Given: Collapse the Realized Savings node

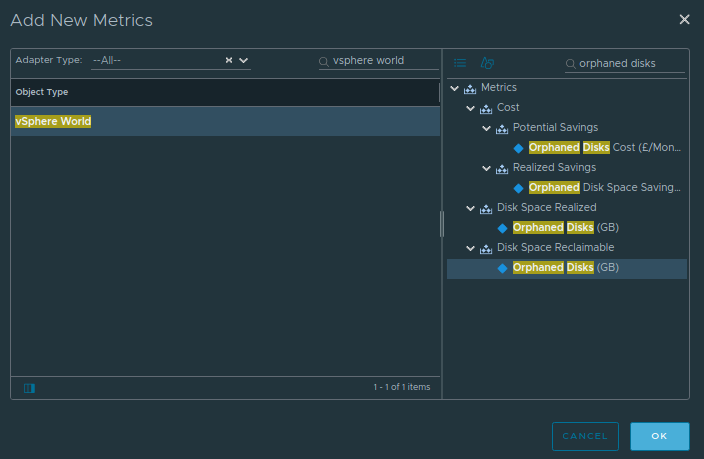Looking at the screenshot, I should click(x=486, y=168).
